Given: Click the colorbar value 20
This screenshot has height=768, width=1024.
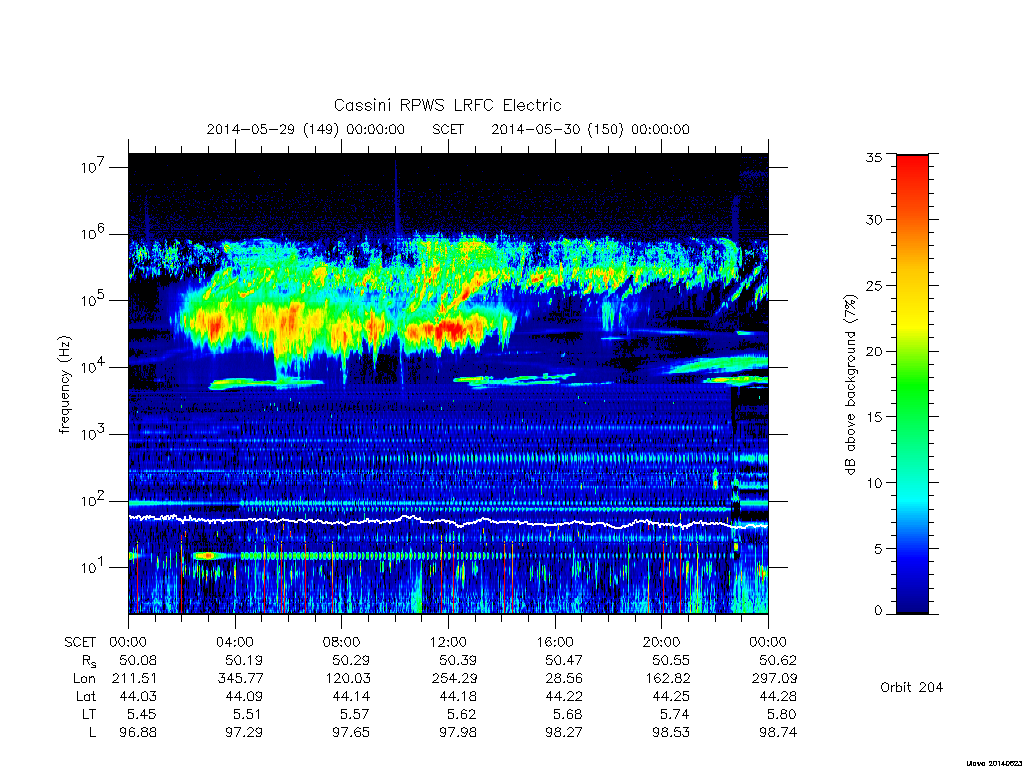Looking at the screenshot, I should (874, 351).
